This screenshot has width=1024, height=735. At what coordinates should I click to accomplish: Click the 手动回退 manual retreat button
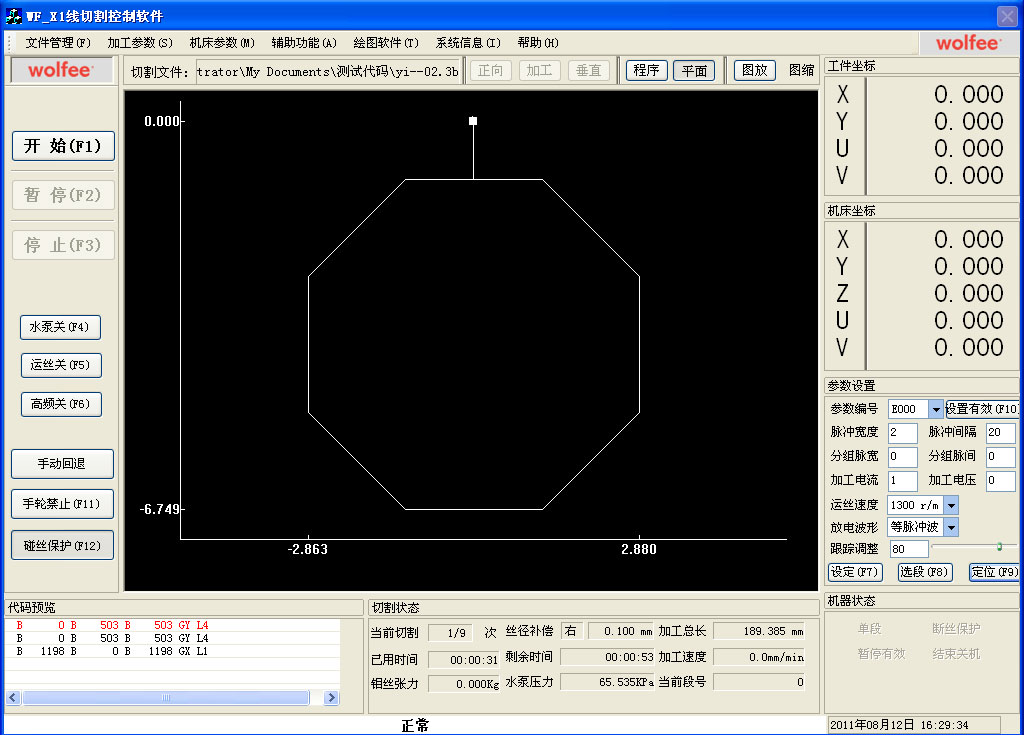click(x=62, y=464)
